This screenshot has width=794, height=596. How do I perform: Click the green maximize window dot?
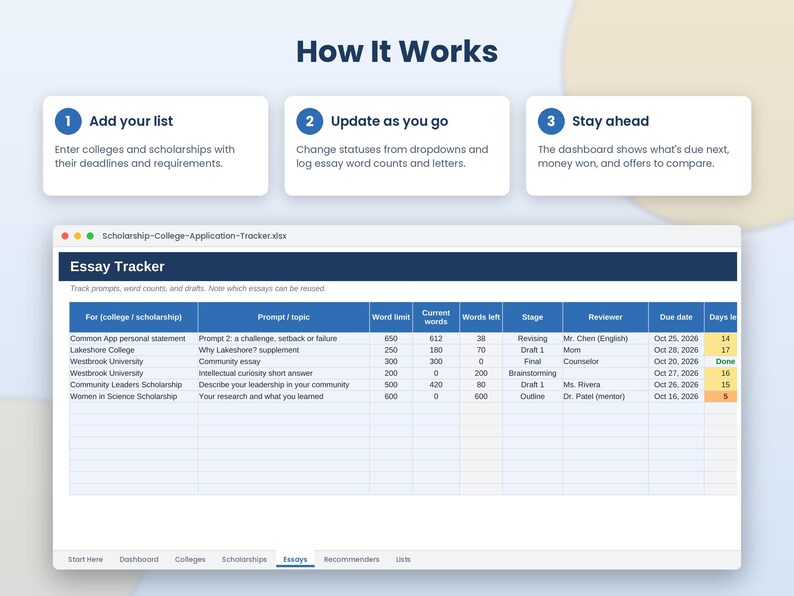(x=90, y=236)
